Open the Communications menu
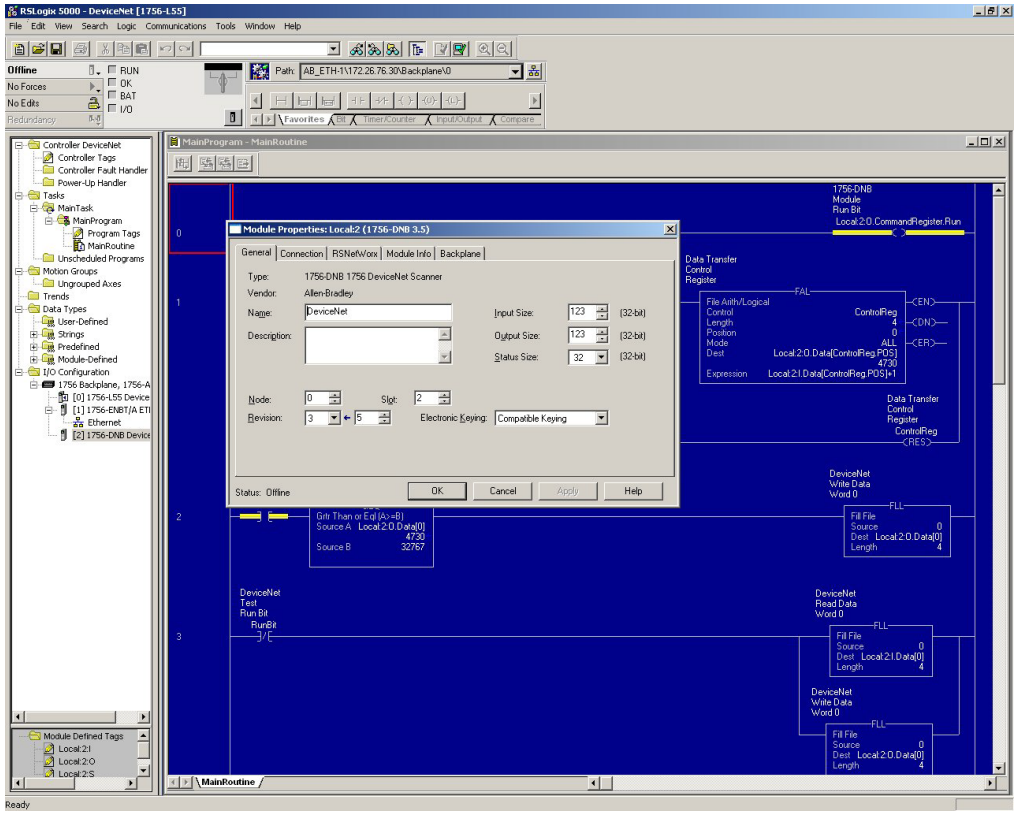This screenshot has width=1016, height=814. 176,26
